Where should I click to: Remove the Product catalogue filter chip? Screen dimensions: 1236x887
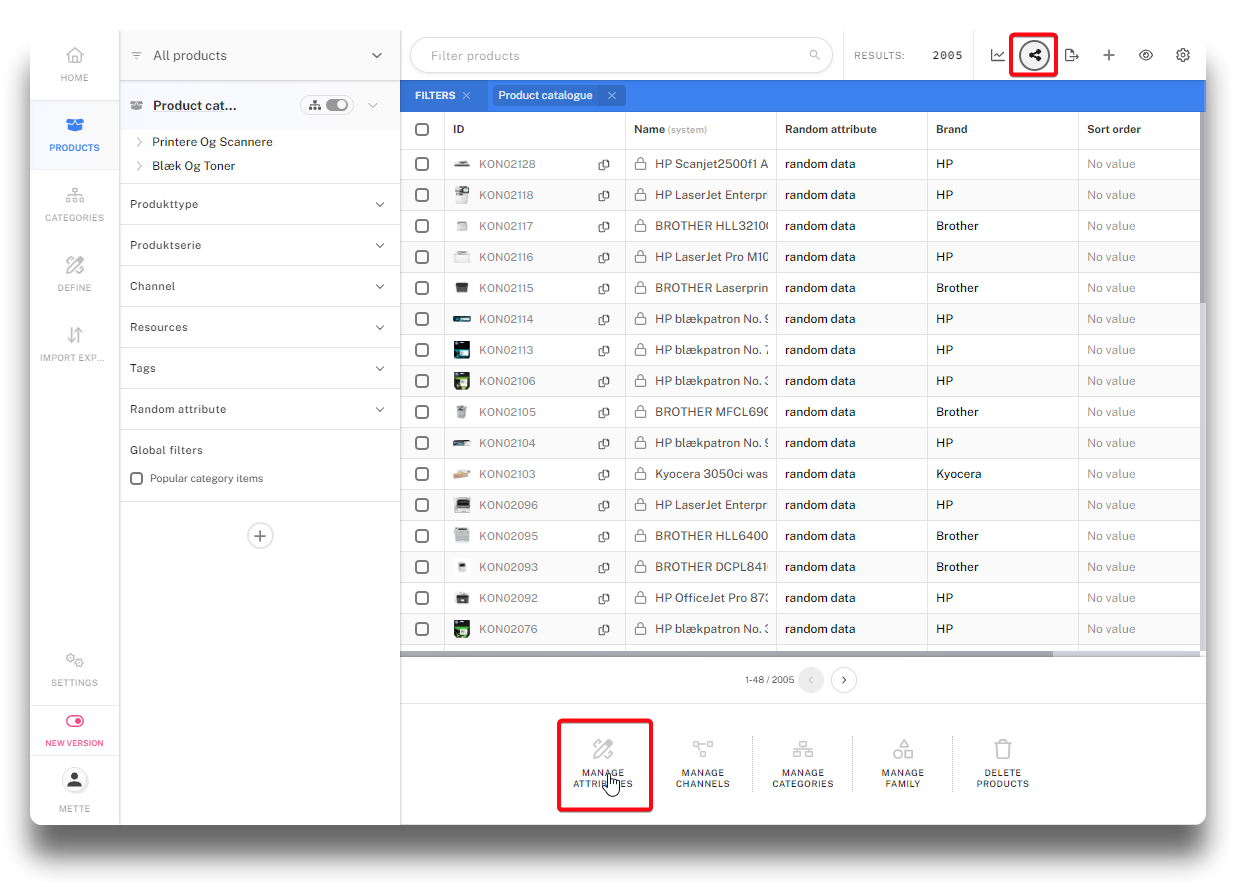[611, 96]
